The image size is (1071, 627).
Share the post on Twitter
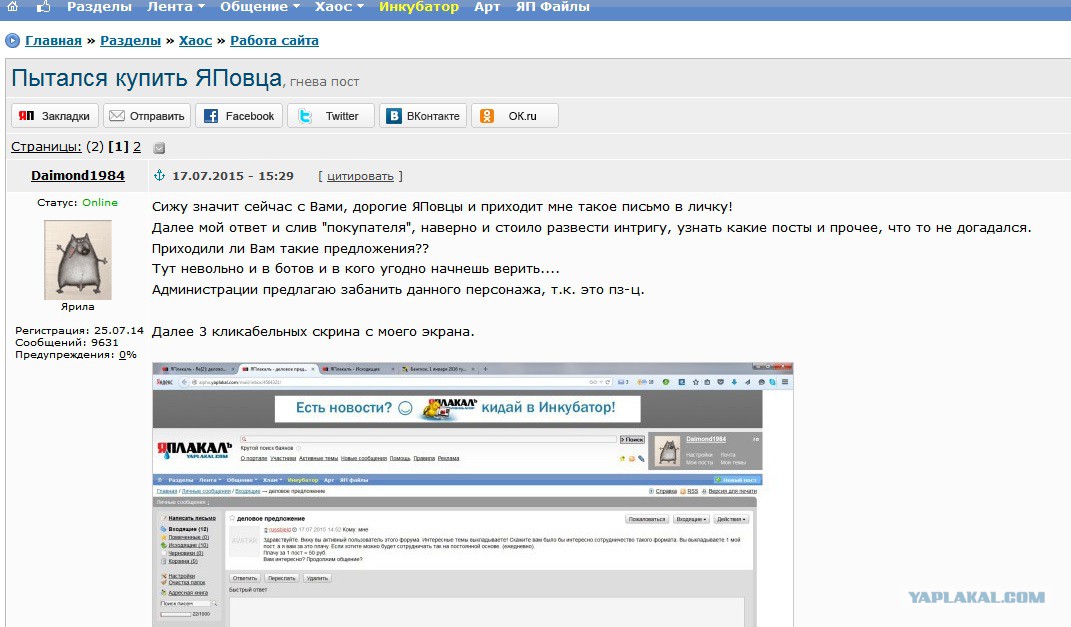331,115
